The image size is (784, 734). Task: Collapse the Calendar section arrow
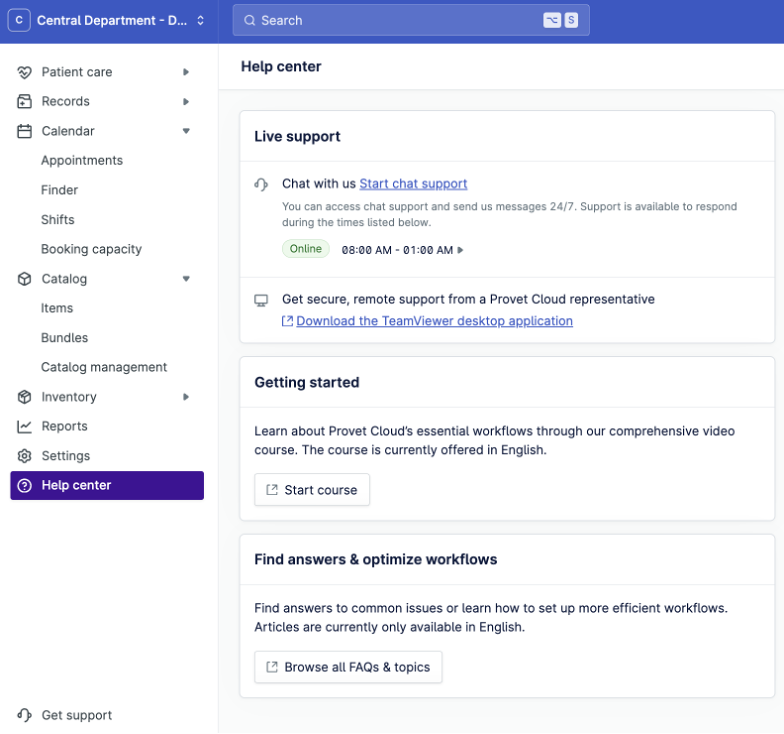coord(186,131)
